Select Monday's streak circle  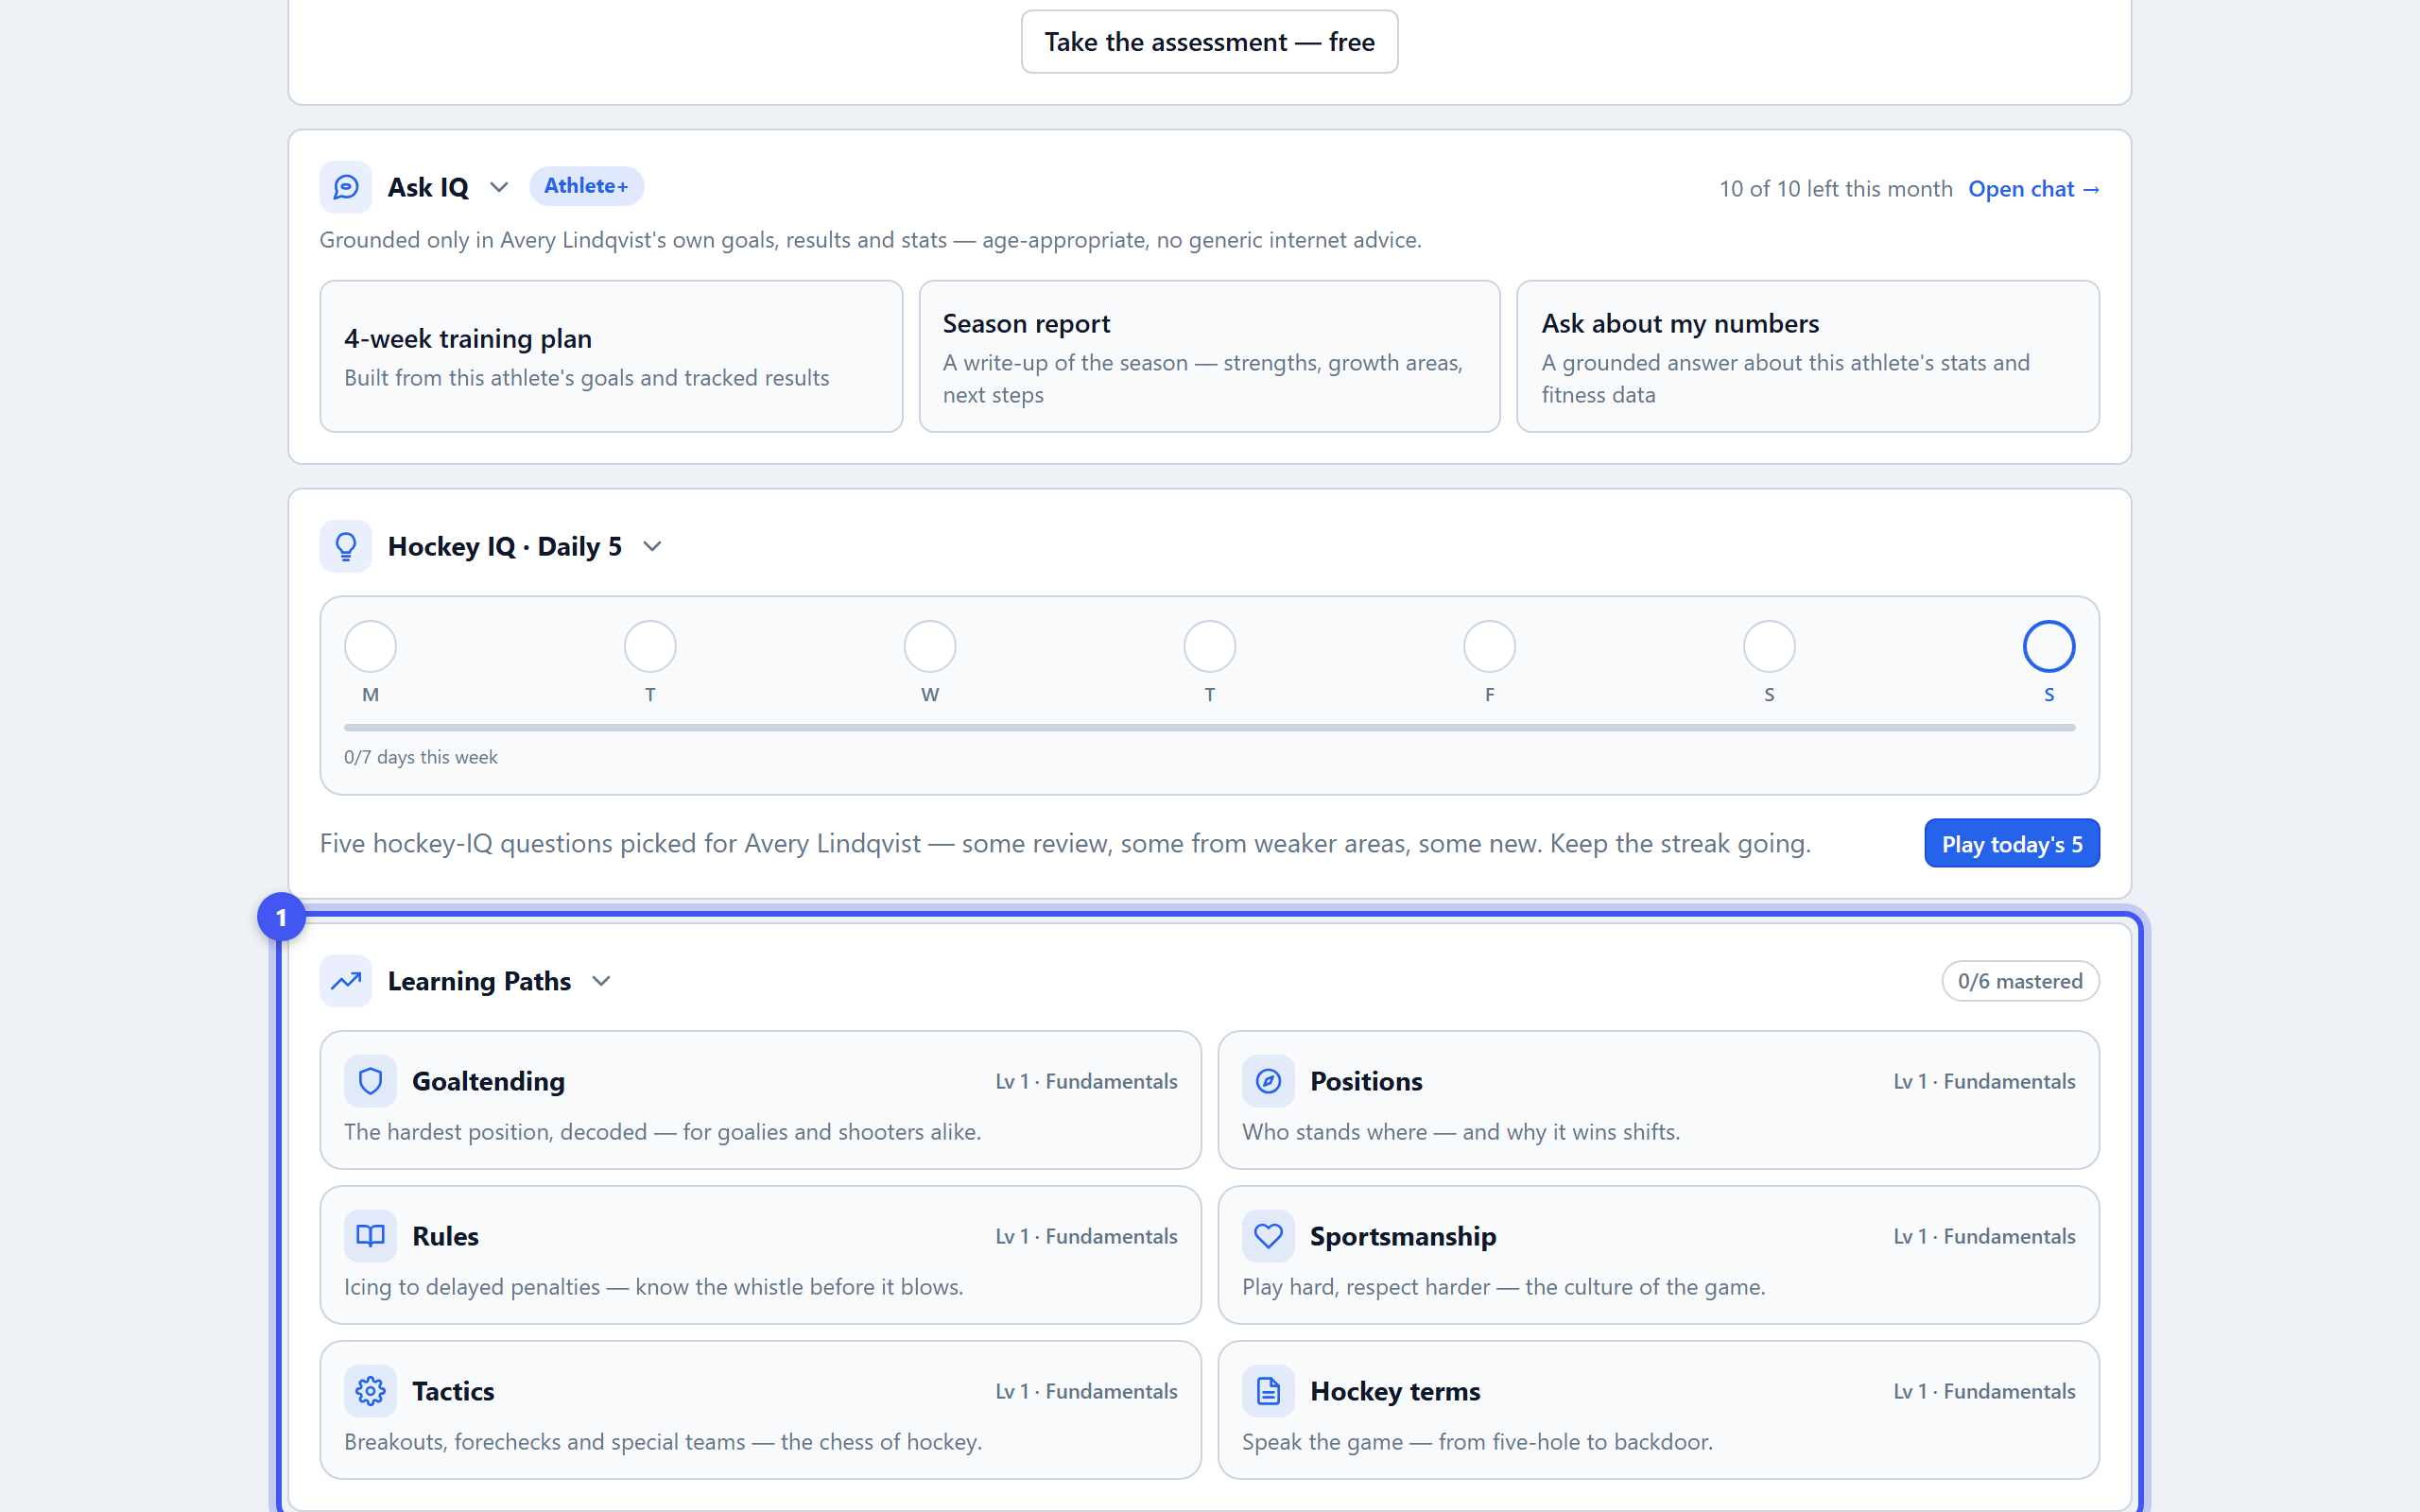[x=370, y=646]
